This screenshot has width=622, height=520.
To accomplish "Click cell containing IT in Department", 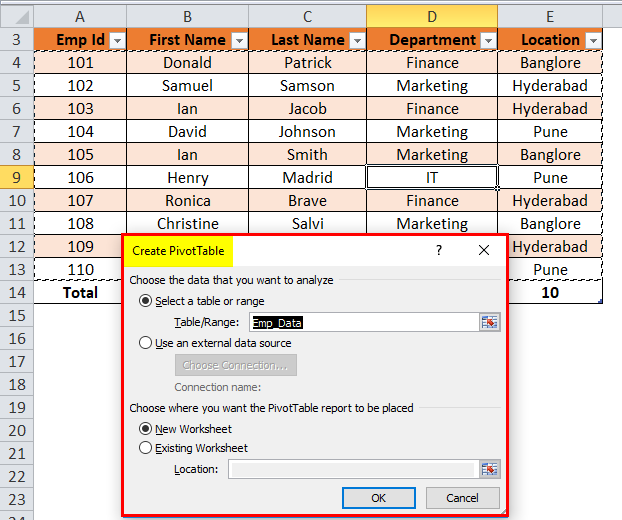I will 432,178.
